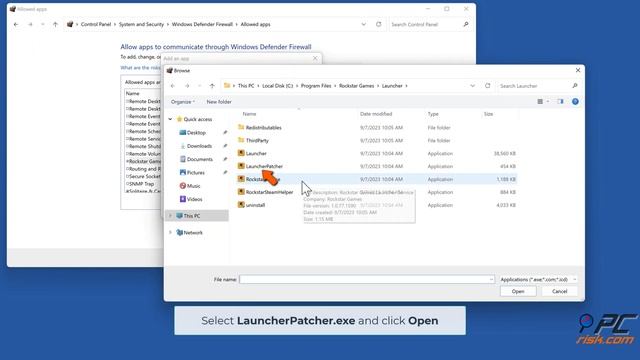Create a New folder
Viewport: 640px width, 360px height.
coord(219,102)
